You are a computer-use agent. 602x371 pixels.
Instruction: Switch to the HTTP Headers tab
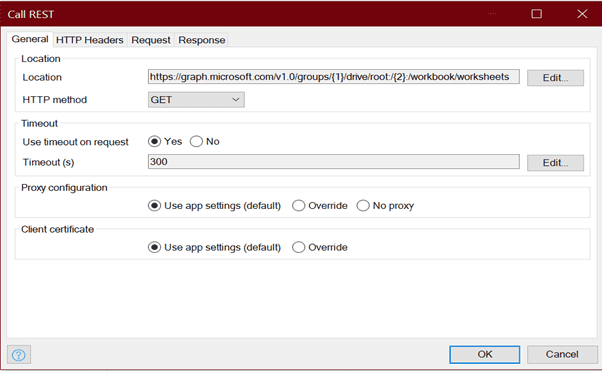(89, 40)
